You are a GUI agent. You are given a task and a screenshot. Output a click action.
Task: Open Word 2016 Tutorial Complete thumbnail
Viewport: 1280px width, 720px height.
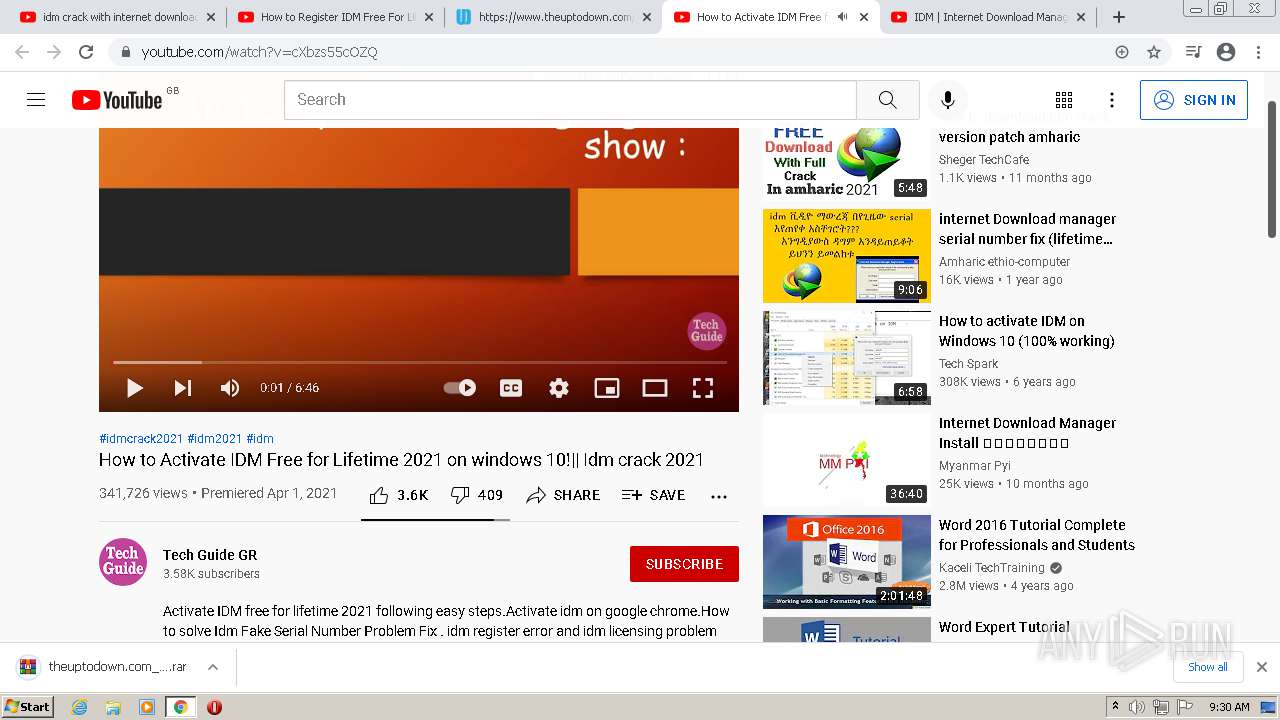coord(847,562)
